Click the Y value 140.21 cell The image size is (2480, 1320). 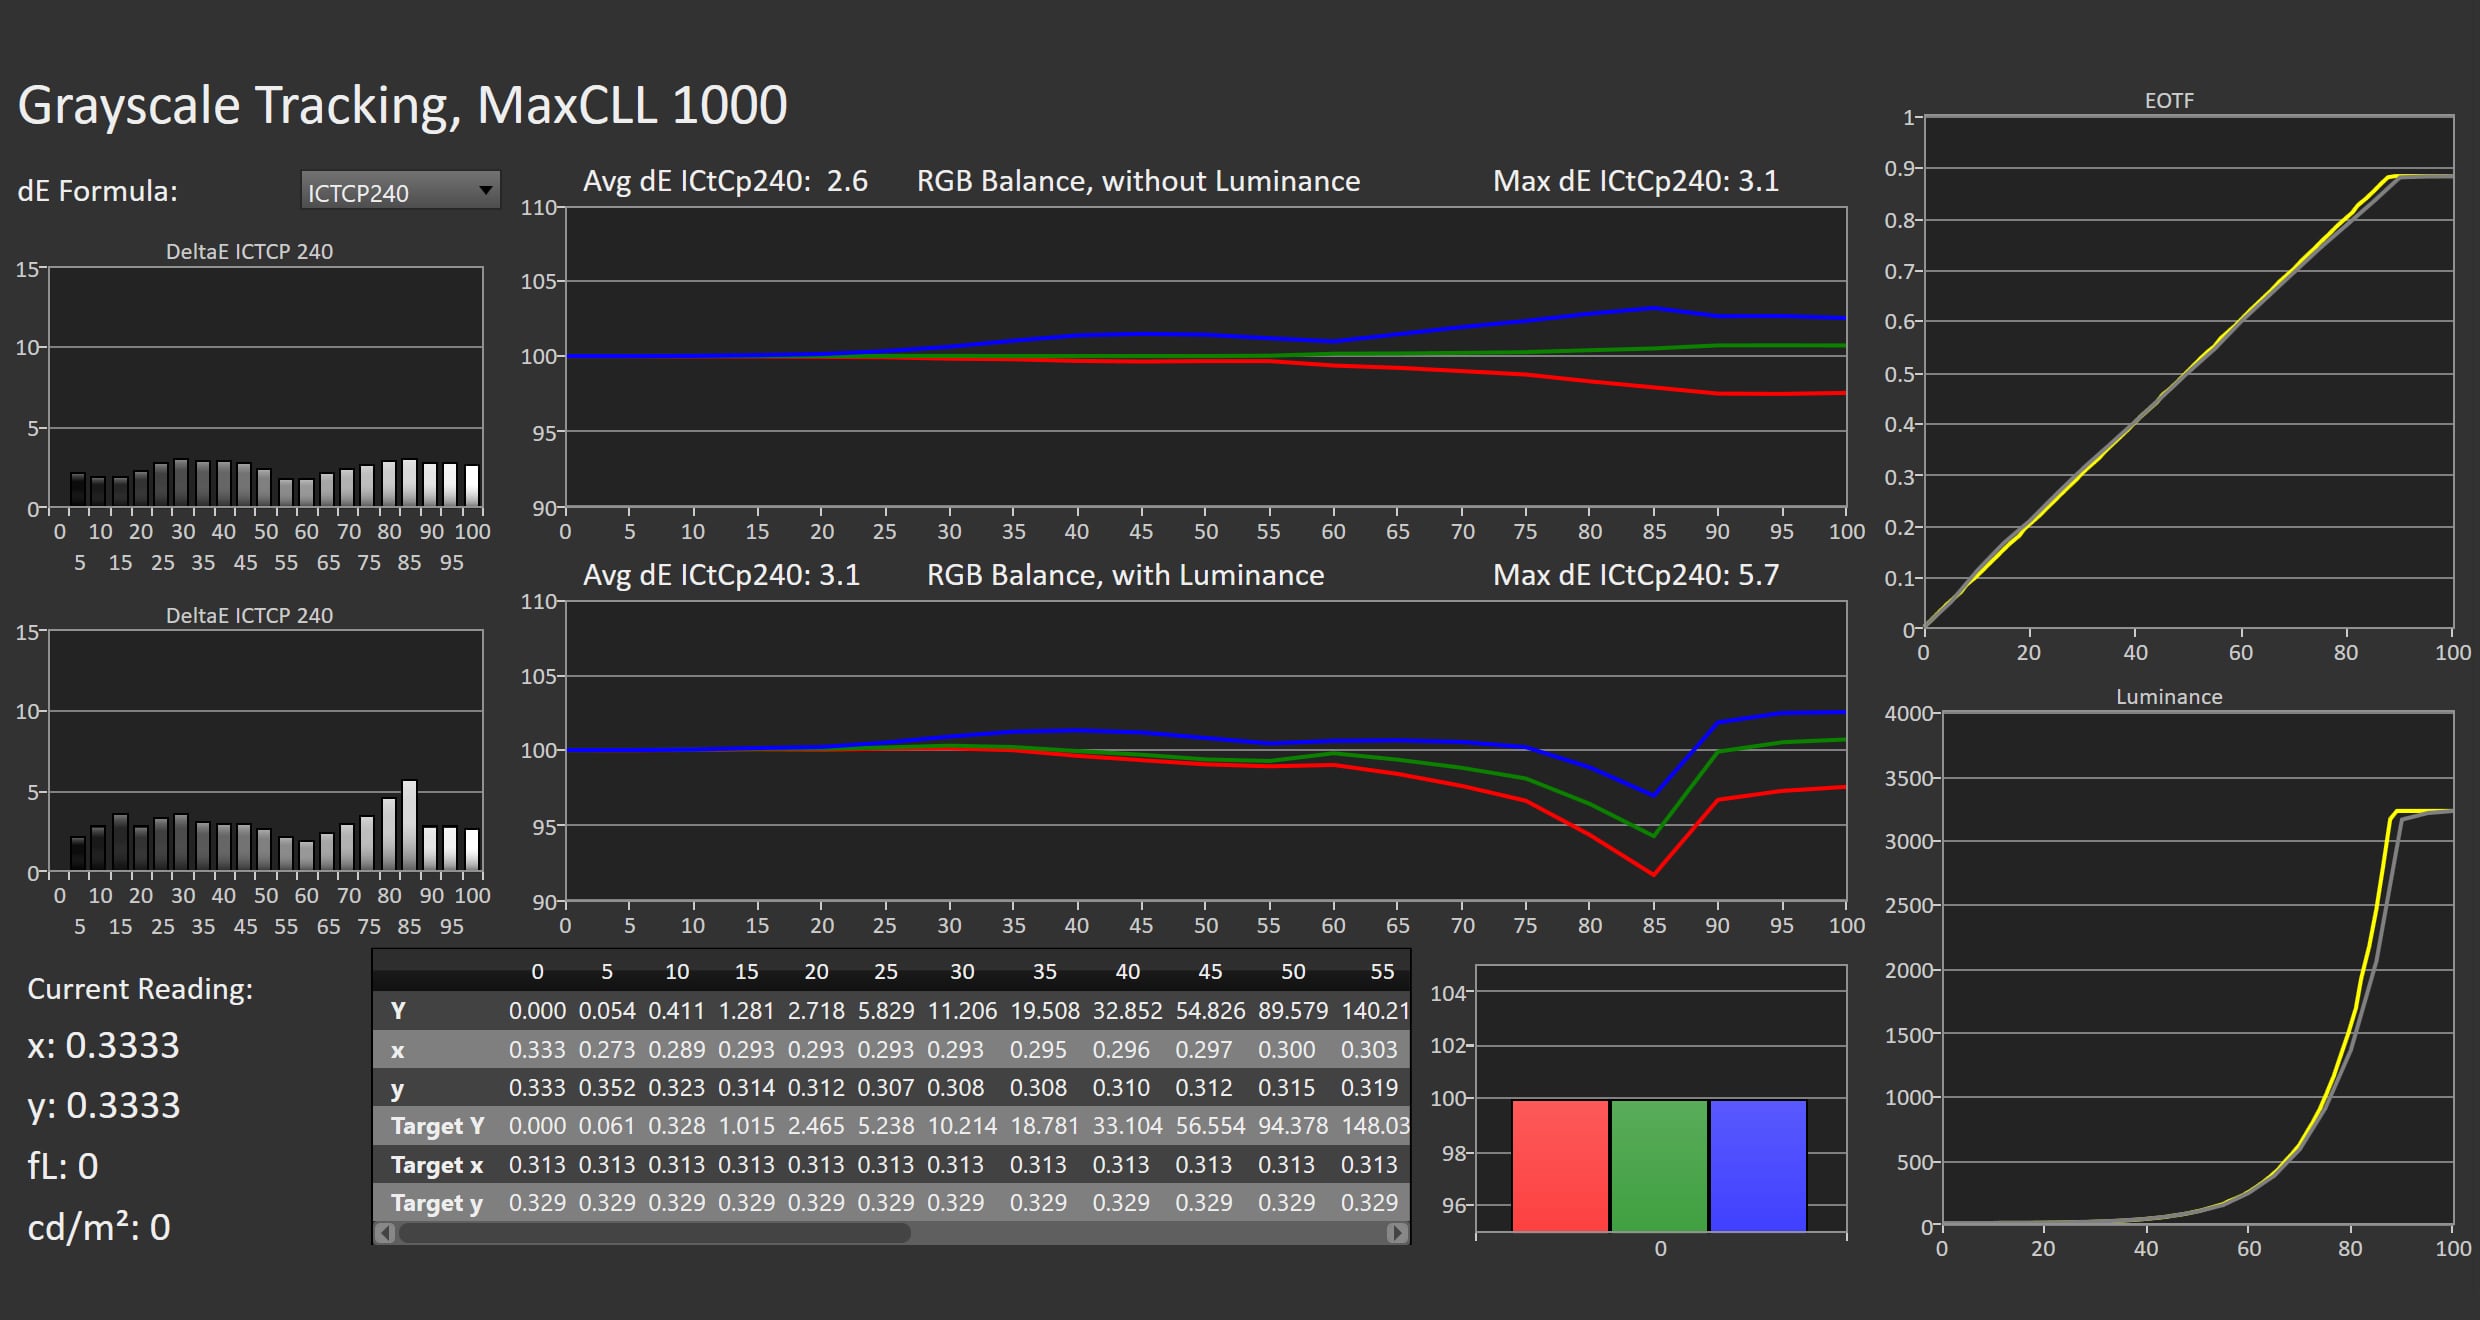(x=1375, y=1011)
